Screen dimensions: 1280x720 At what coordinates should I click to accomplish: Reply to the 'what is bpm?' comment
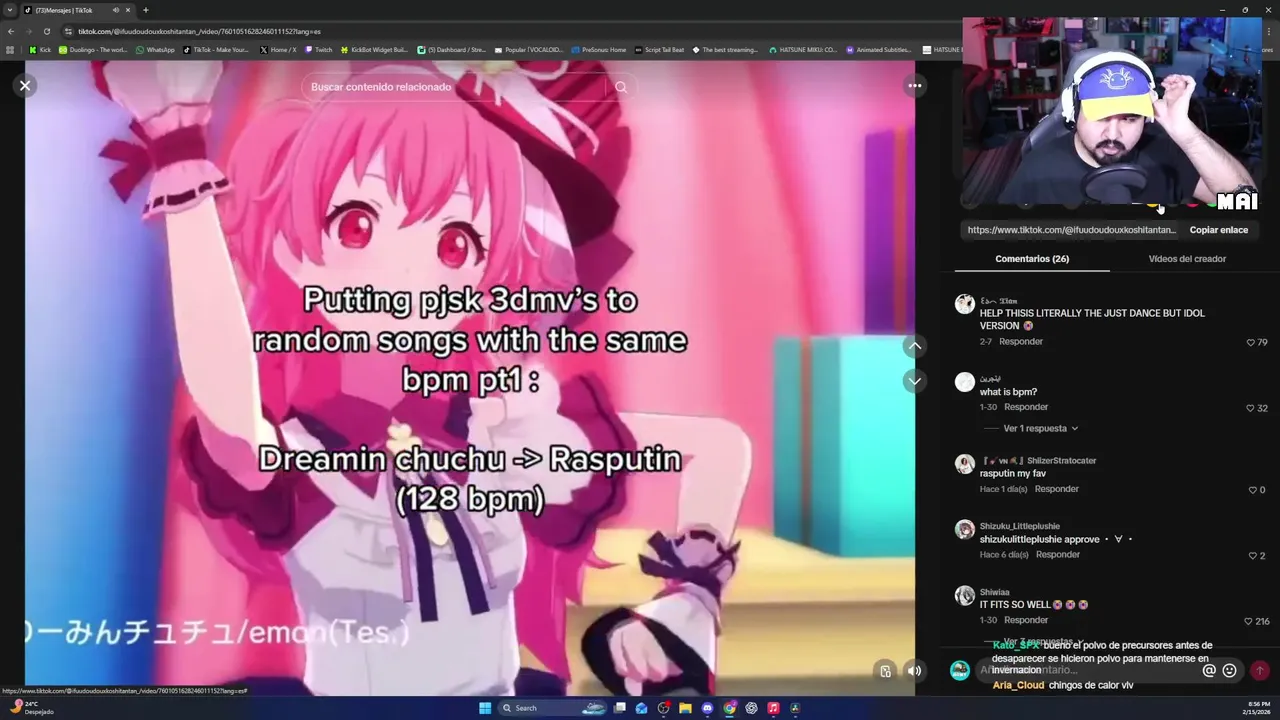coord(1026,408)
